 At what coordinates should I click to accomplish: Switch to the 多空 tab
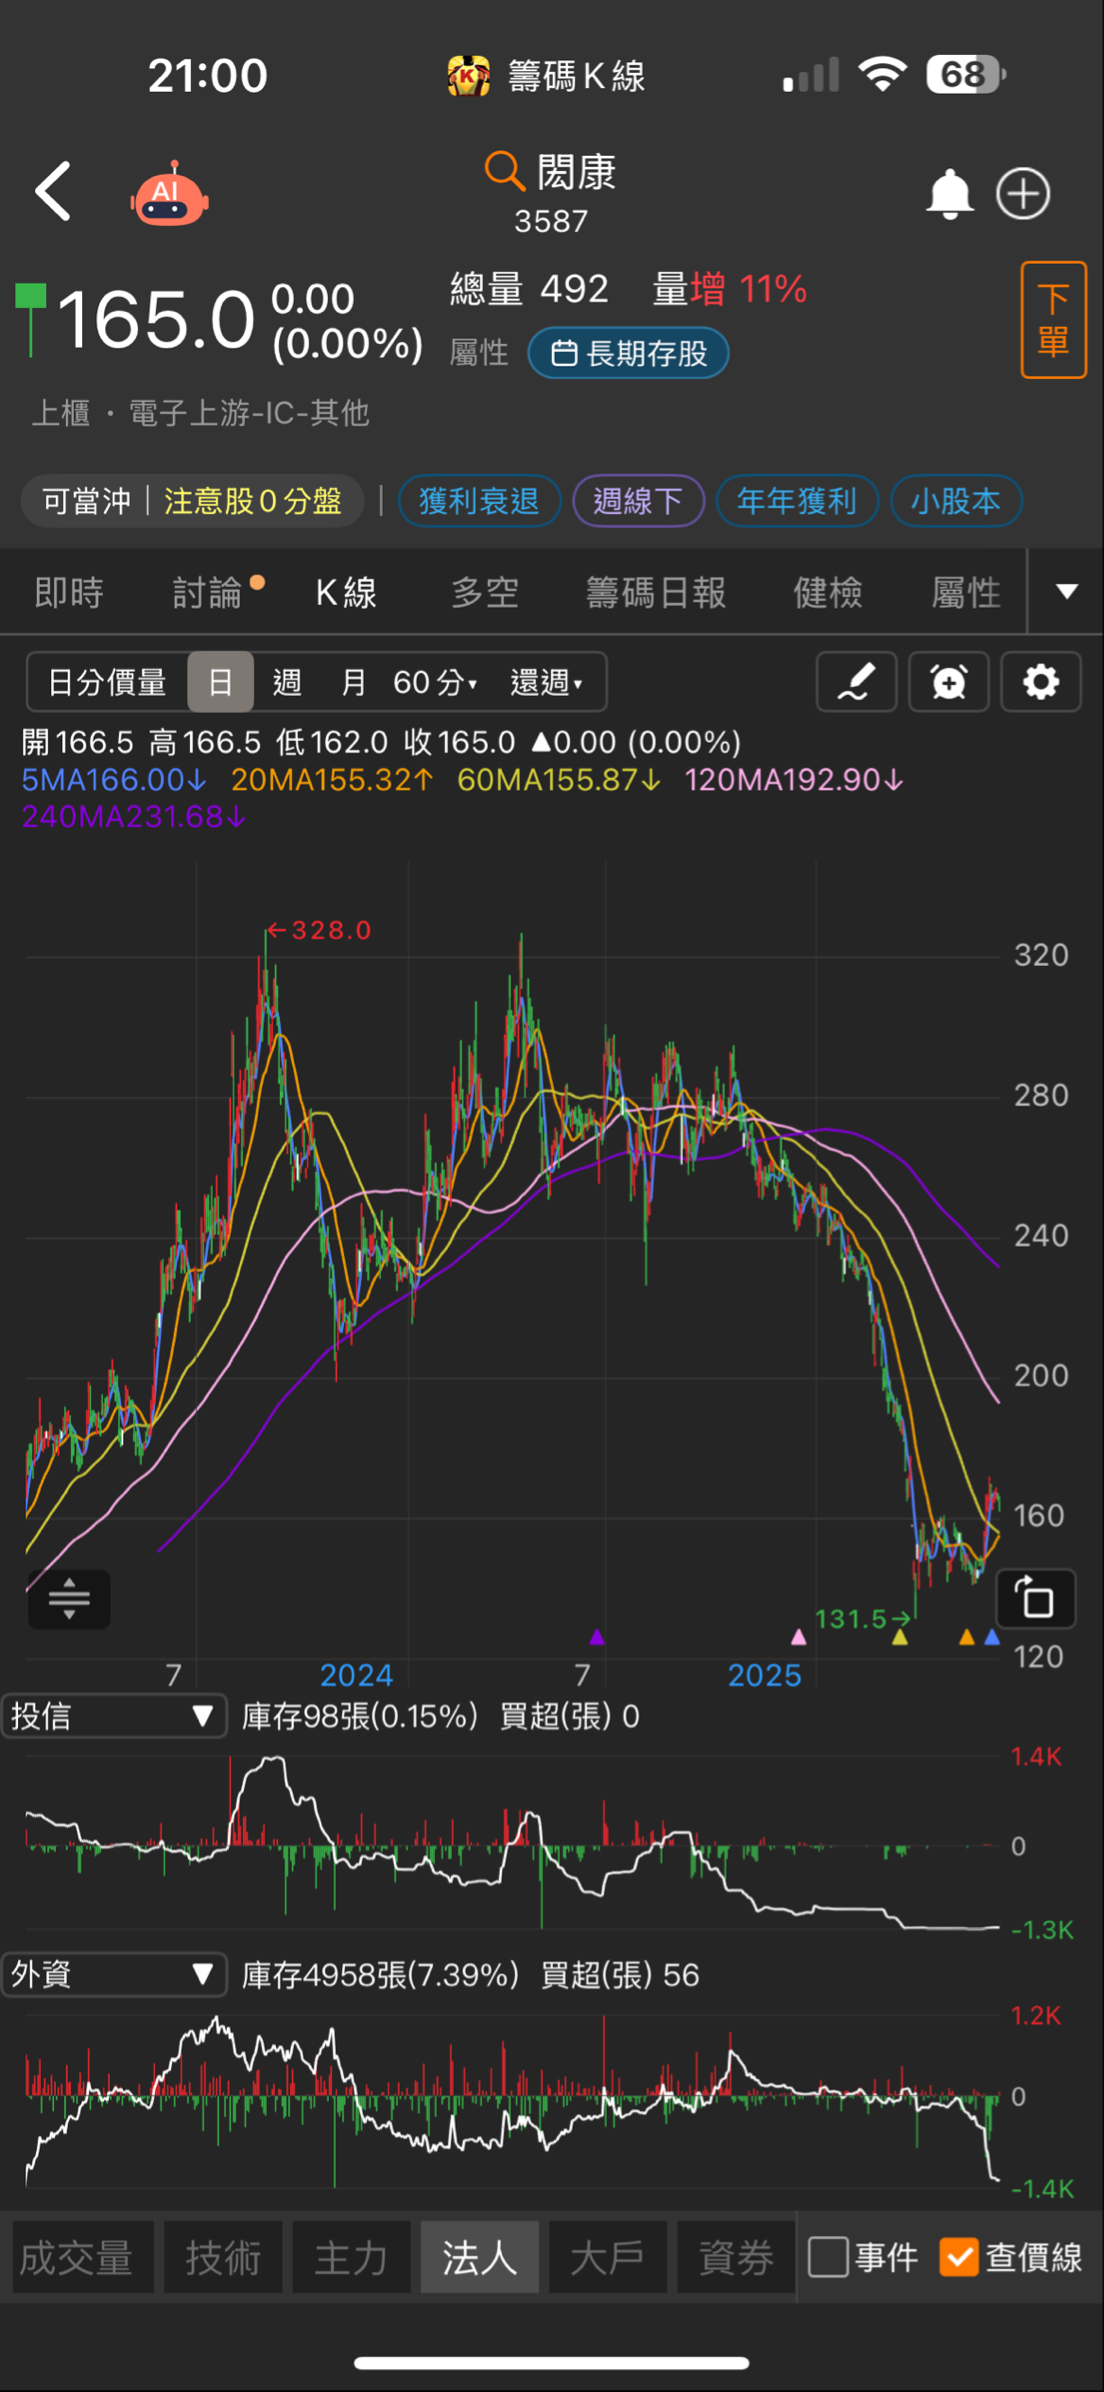[x=485, y=592]
